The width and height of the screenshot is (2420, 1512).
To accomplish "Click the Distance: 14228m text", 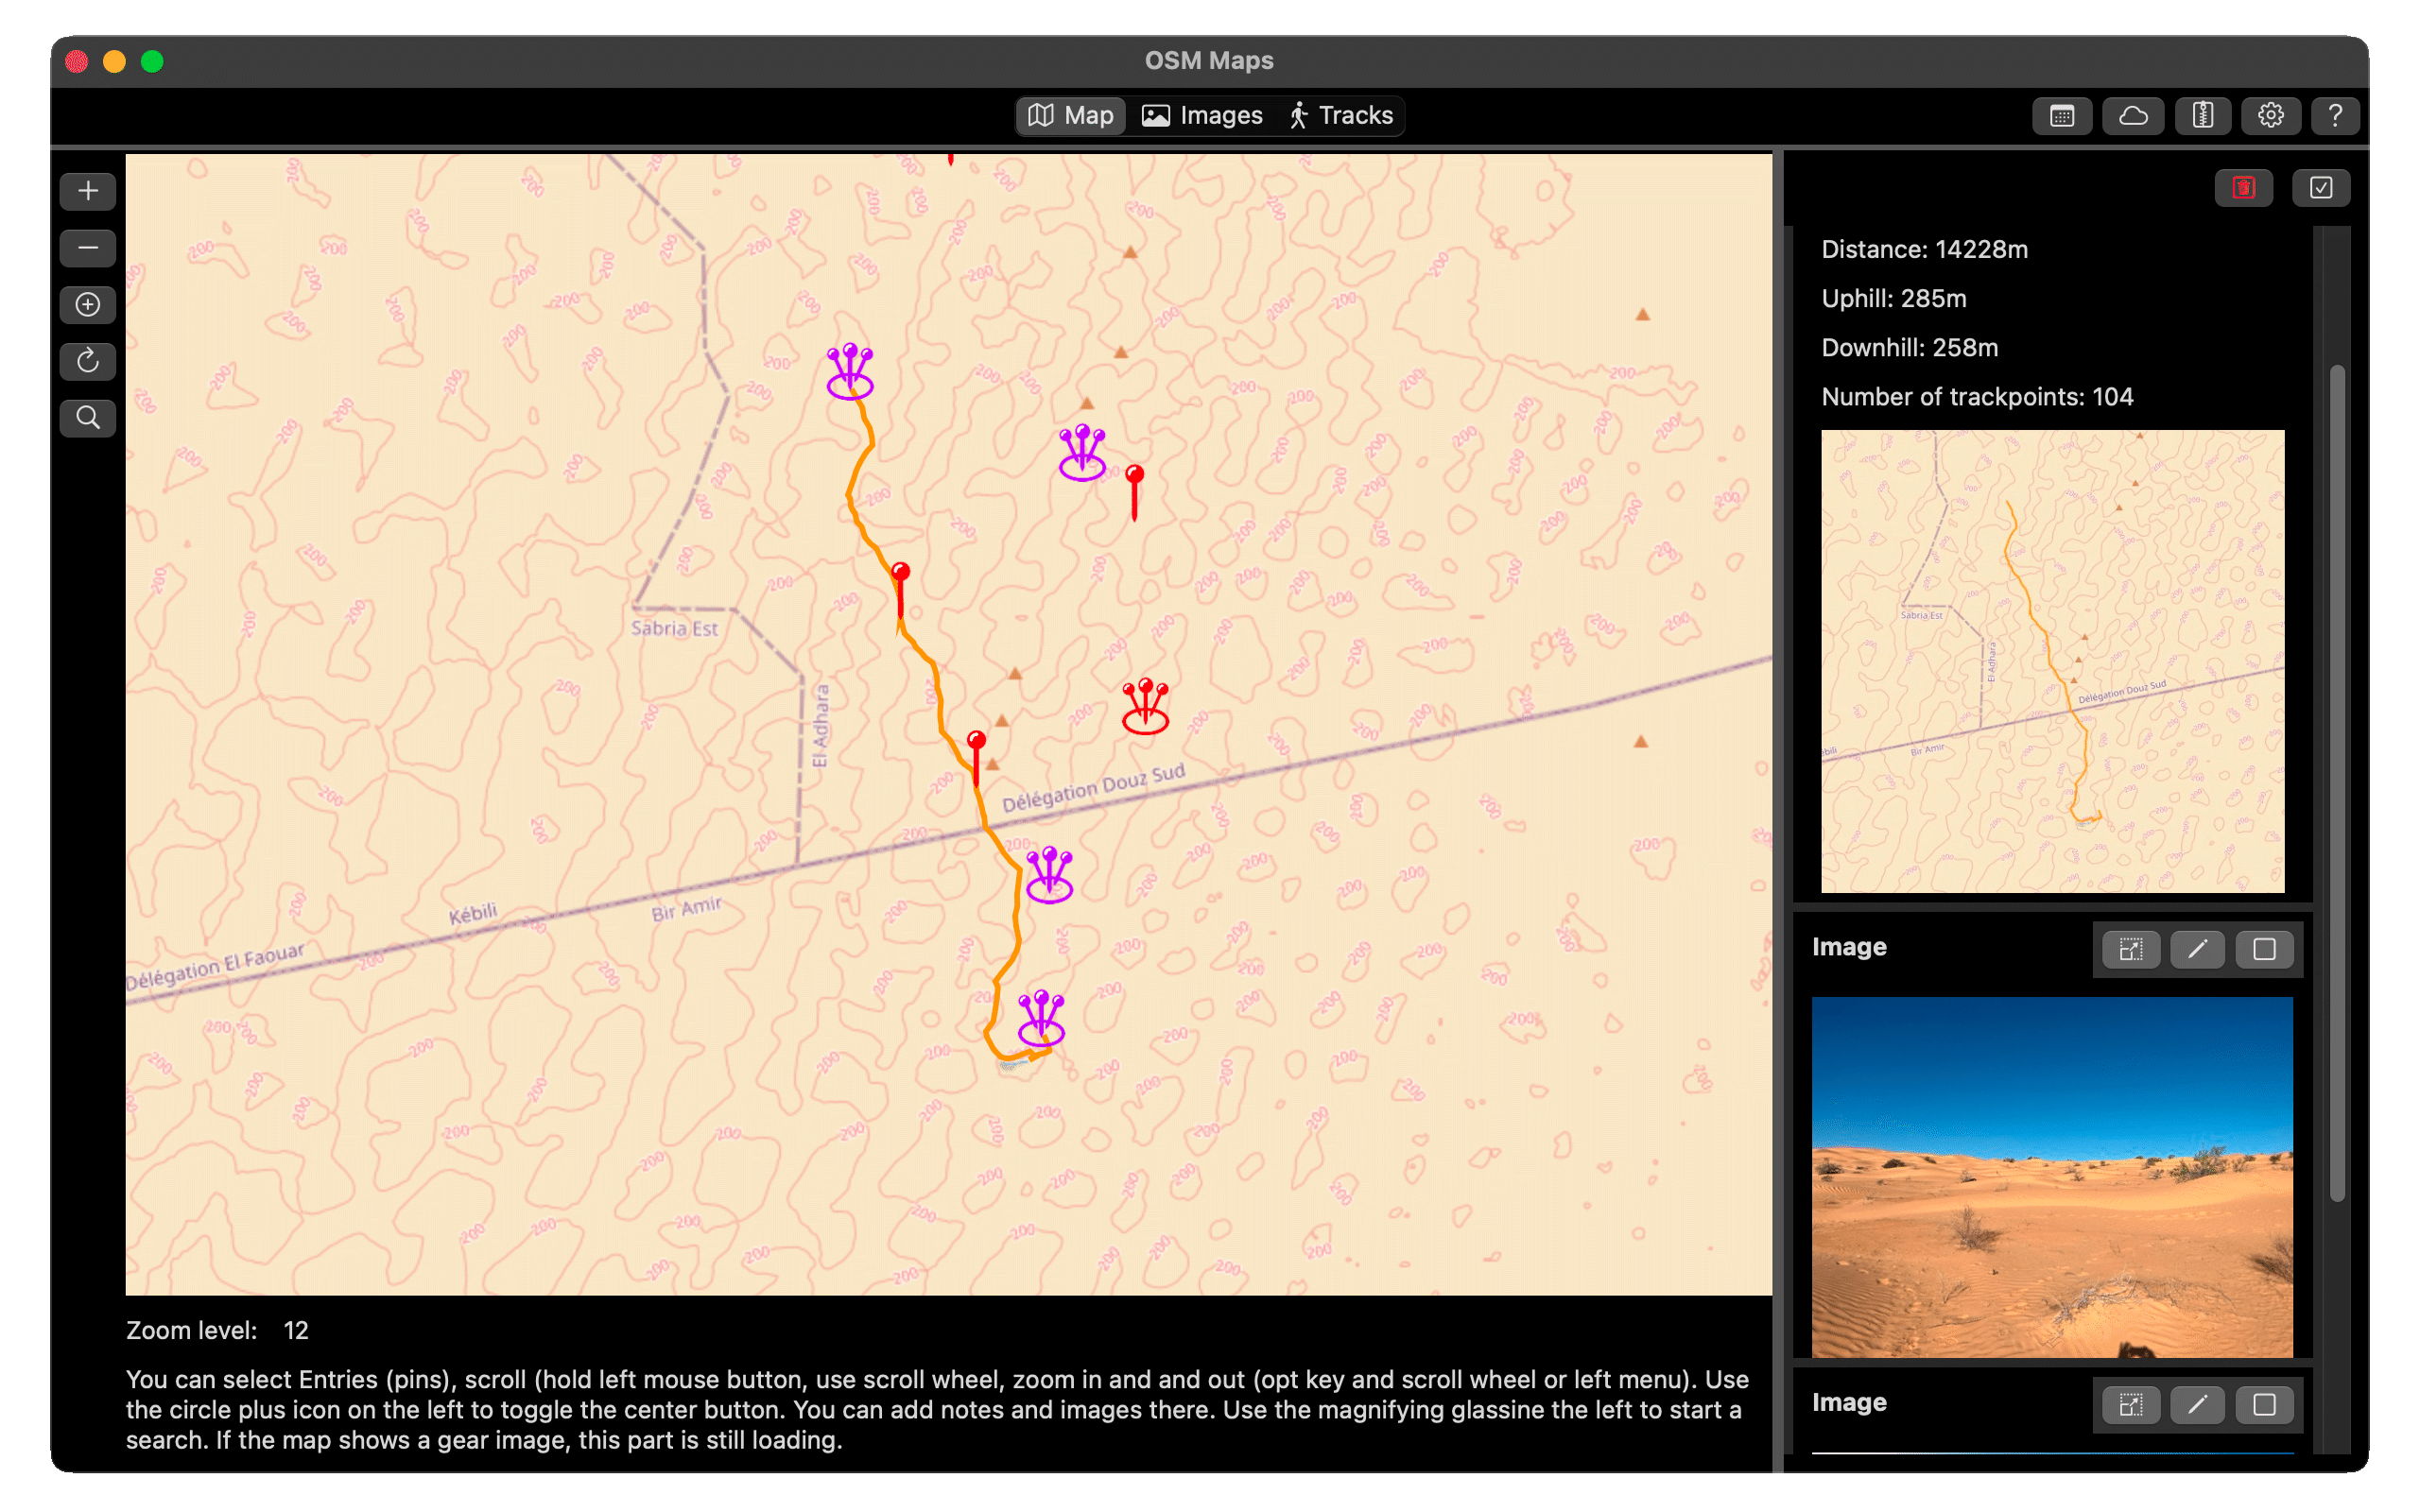I will 1924,249.
